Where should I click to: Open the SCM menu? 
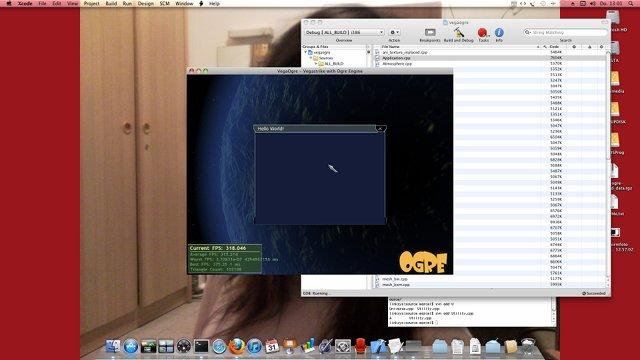point(164,3)
